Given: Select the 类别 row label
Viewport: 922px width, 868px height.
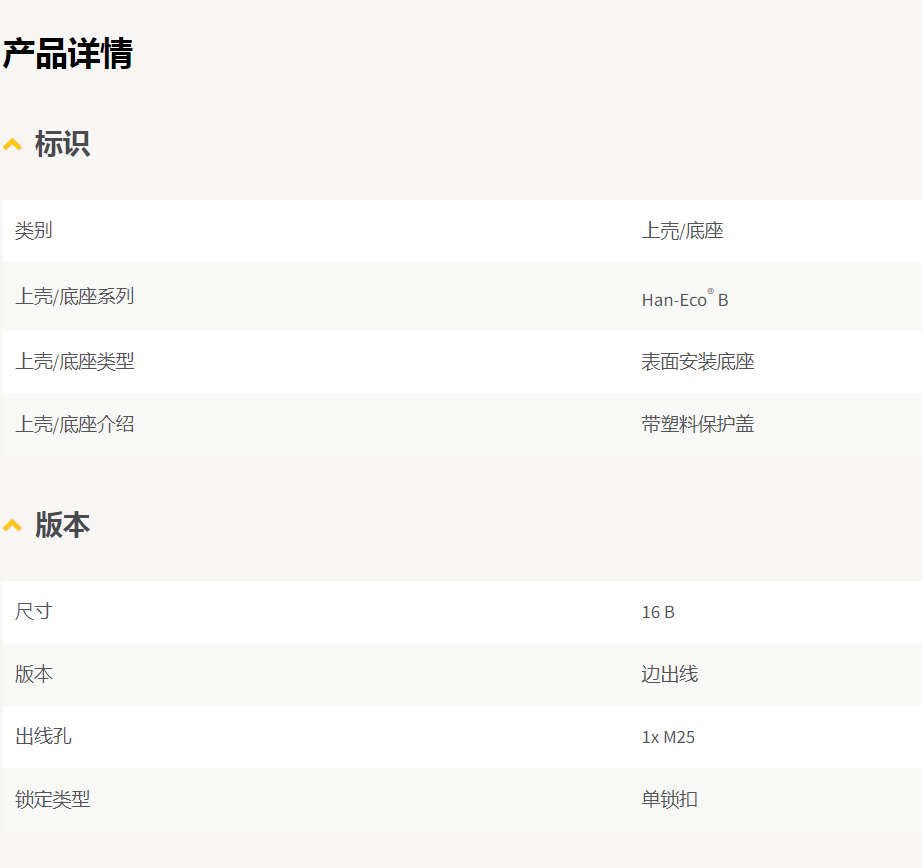Looking at the screenshot, I should coord(34,231).
